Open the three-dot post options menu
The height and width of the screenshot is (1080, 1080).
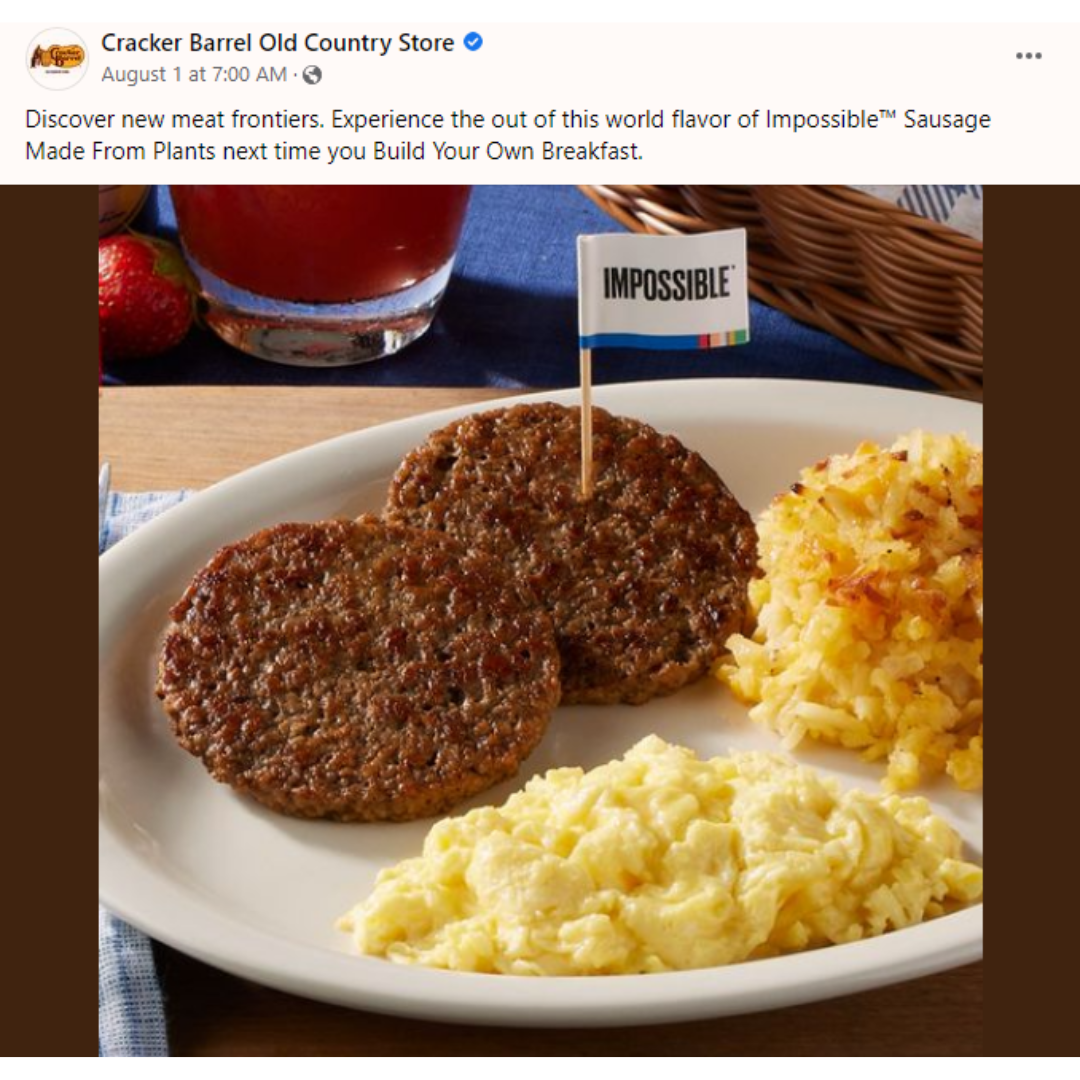pyautogui.click(x=1028, y=56)
